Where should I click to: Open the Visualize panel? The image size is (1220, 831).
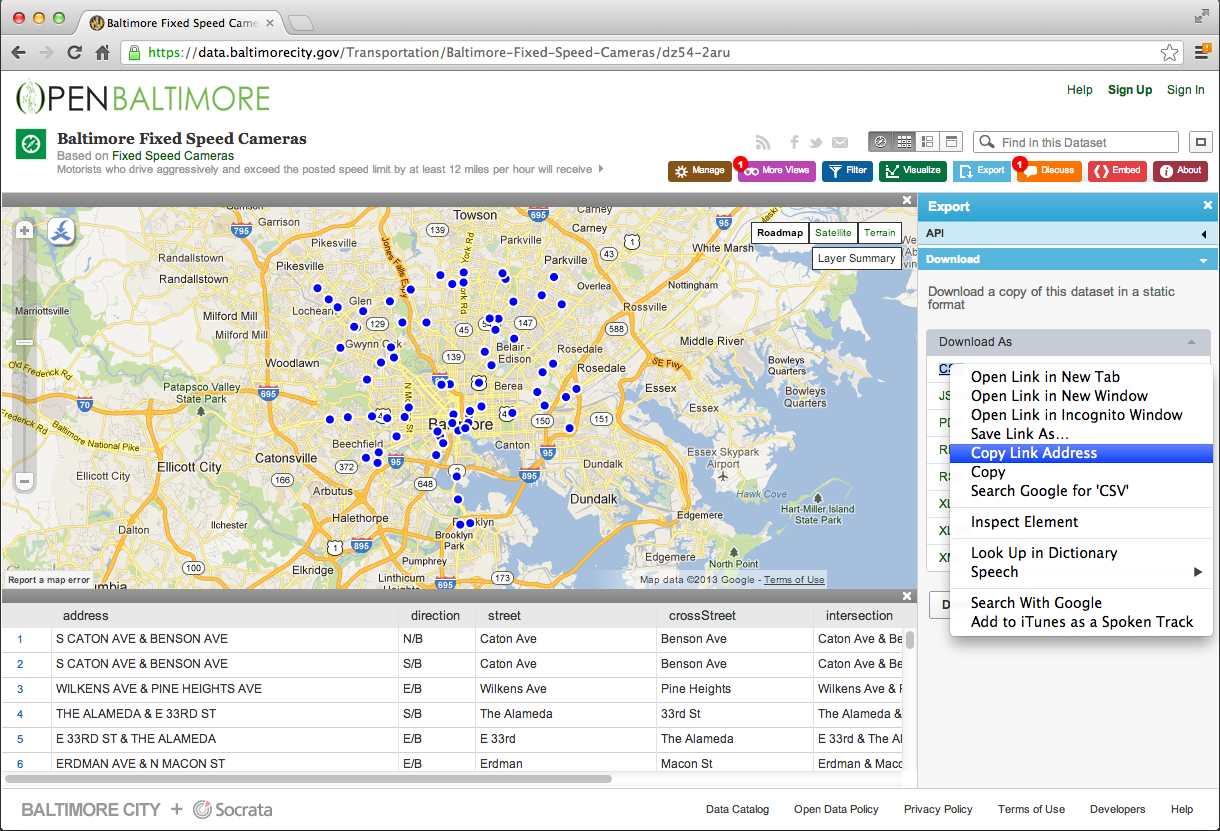coord(913,171)
